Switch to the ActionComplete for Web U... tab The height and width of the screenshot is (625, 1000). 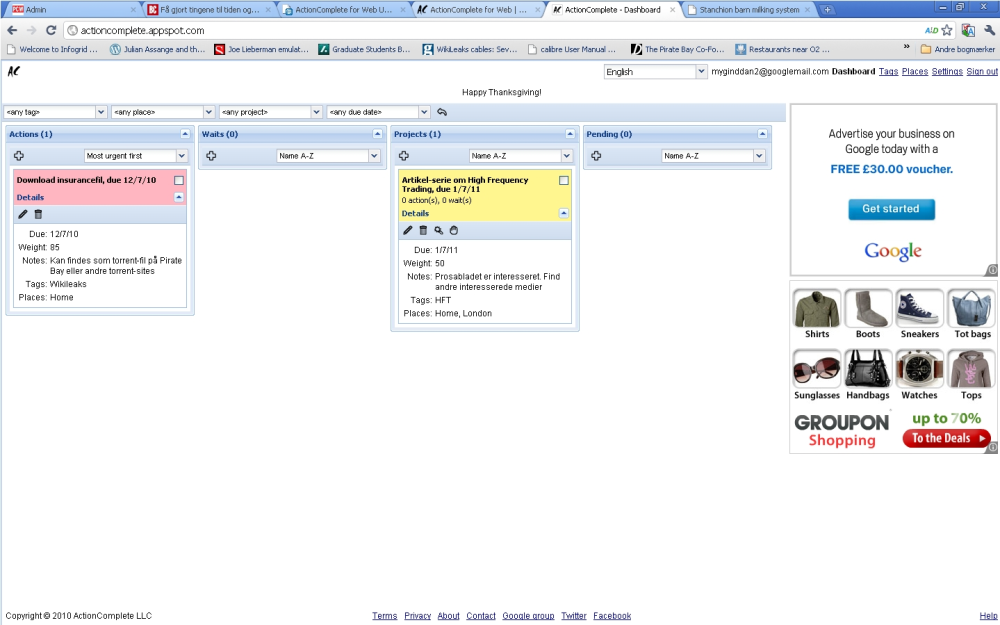[342, 10]
